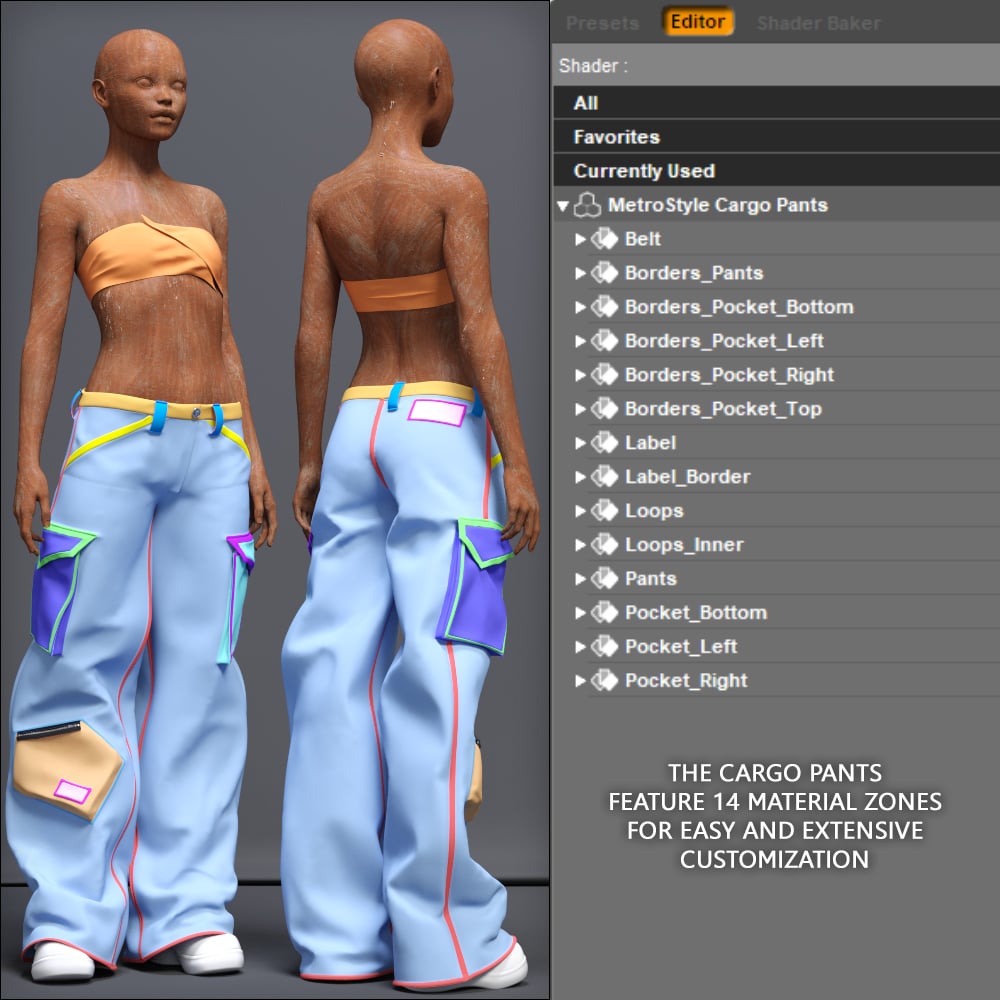The image size is (1000, 1000).
Task: Click the Label surface icon
Action: coord(605,443)
